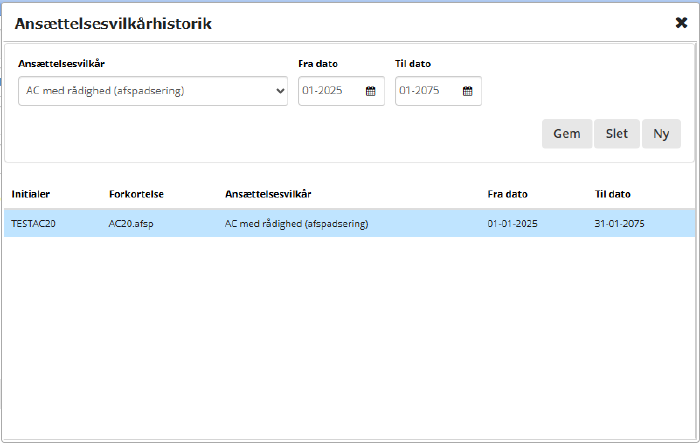Click the 01-01-2025 start date cell

pyautogui.click(x=513, y=223)
